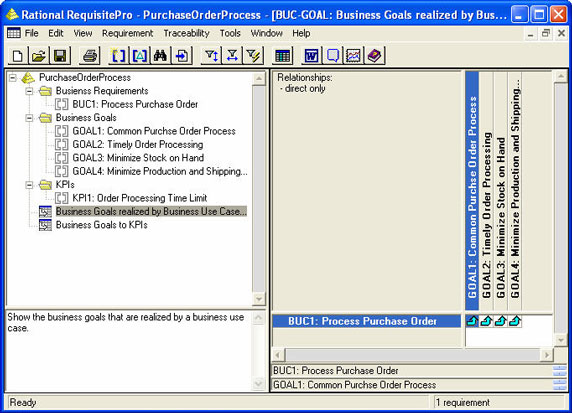Collapse the Busienss Requirements folder
The image size is (572, 413).
click(30, 91)
